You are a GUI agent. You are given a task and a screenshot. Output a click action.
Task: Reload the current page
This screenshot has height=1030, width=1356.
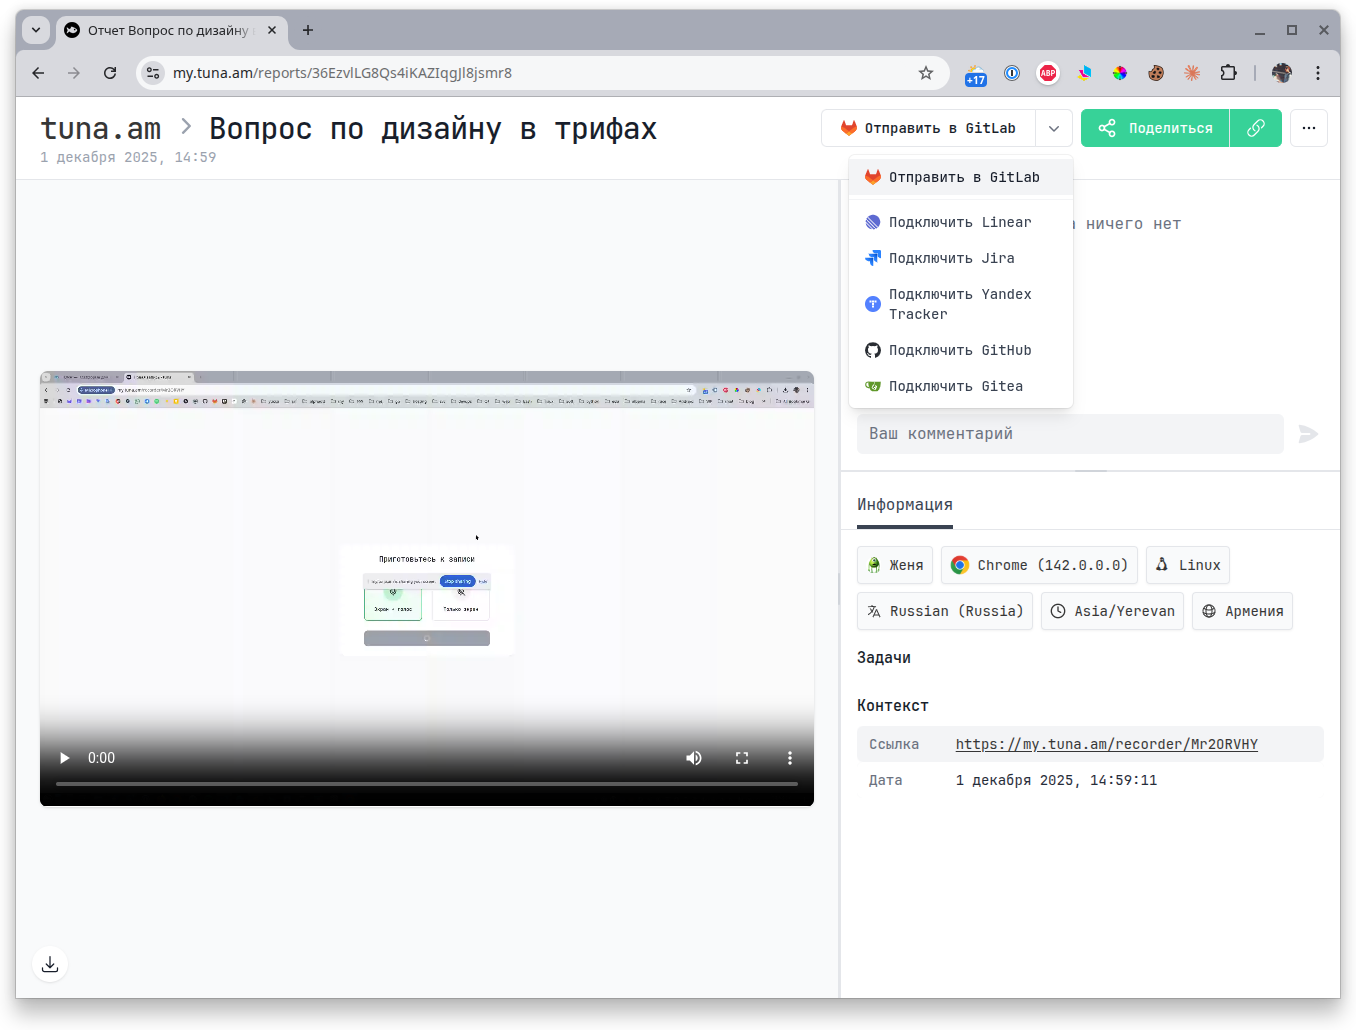(x=110, y=73)
